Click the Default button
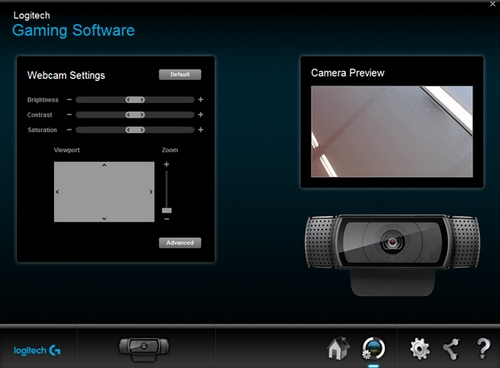 (x=180, y=74)
